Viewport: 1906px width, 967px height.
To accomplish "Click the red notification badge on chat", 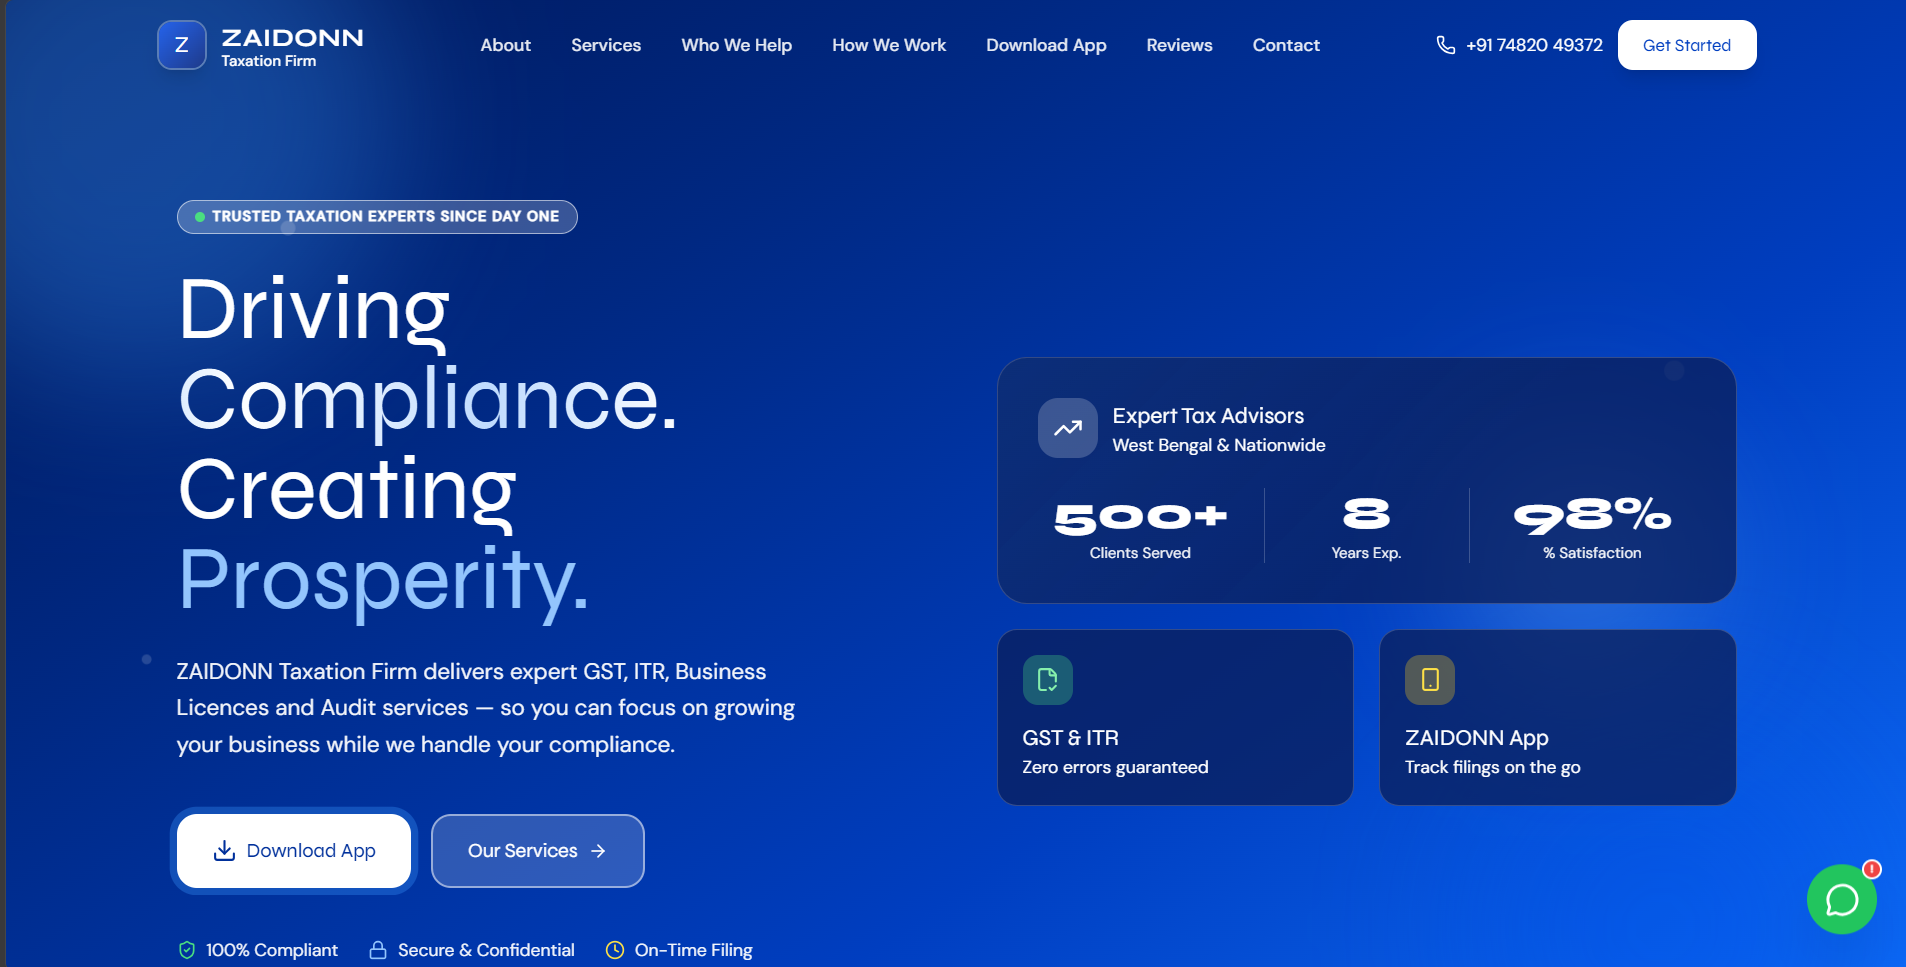I will (1872, 869).
